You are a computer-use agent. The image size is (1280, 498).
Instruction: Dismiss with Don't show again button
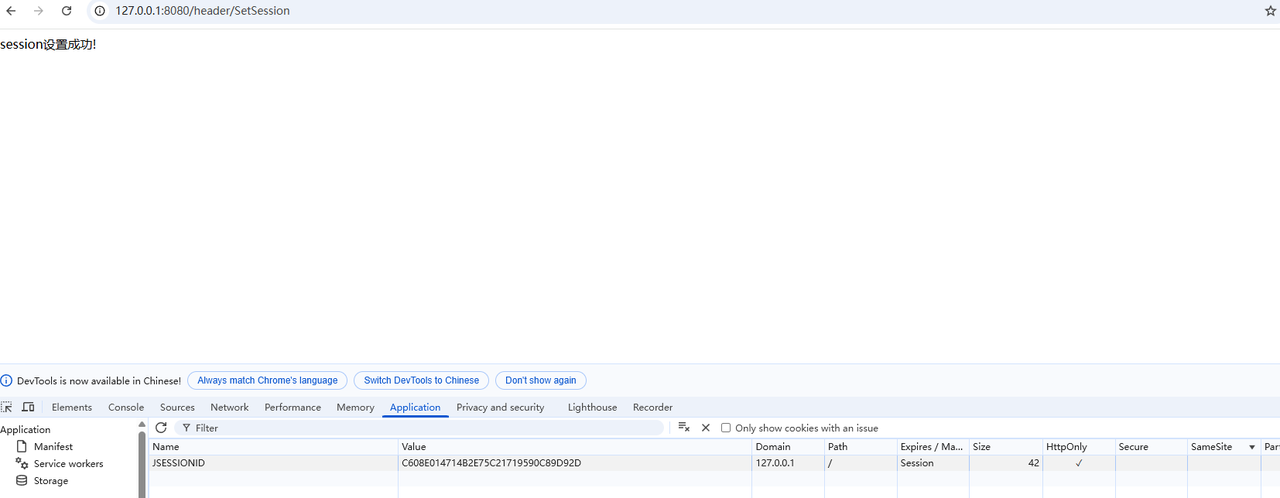540,380
